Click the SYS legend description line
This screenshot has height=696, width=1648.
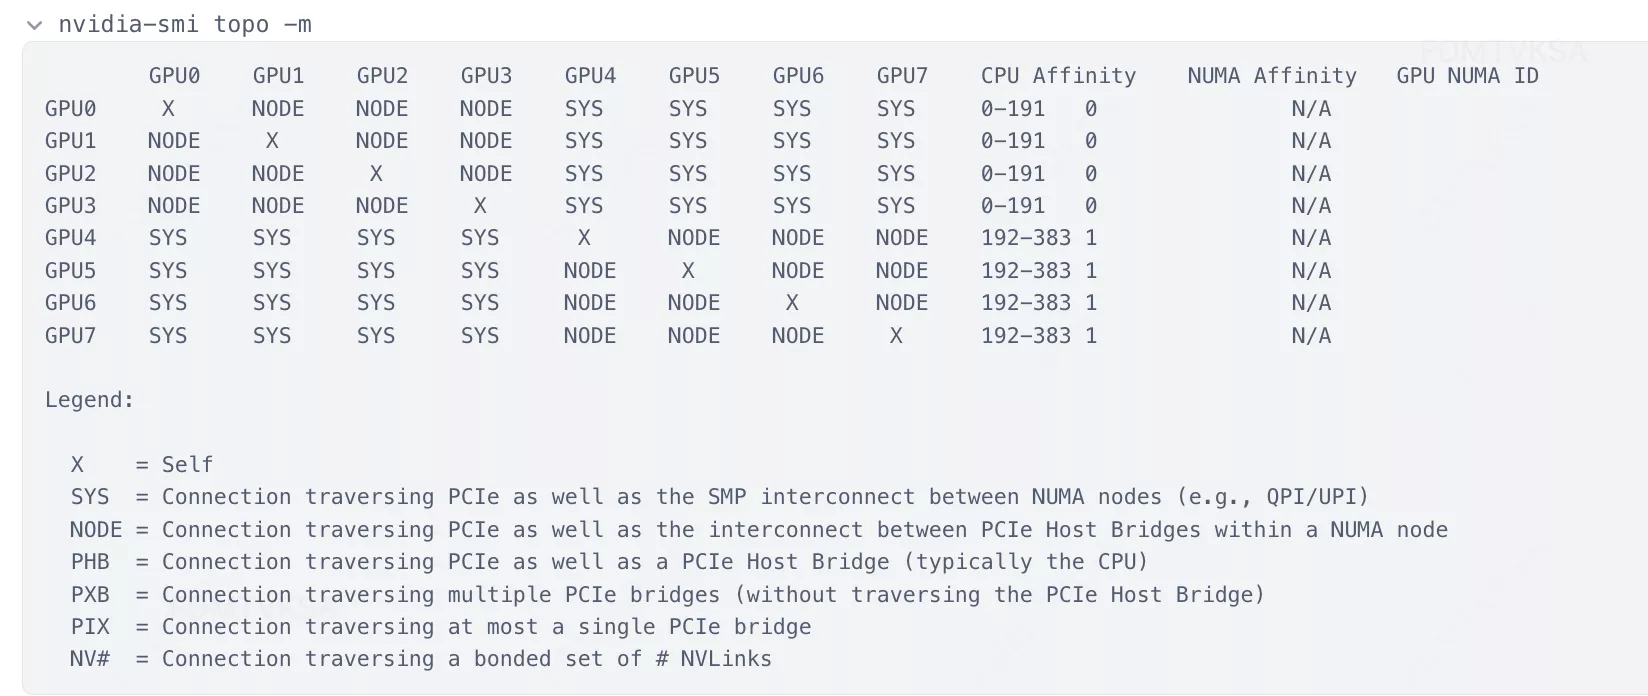tap(719, 497)
